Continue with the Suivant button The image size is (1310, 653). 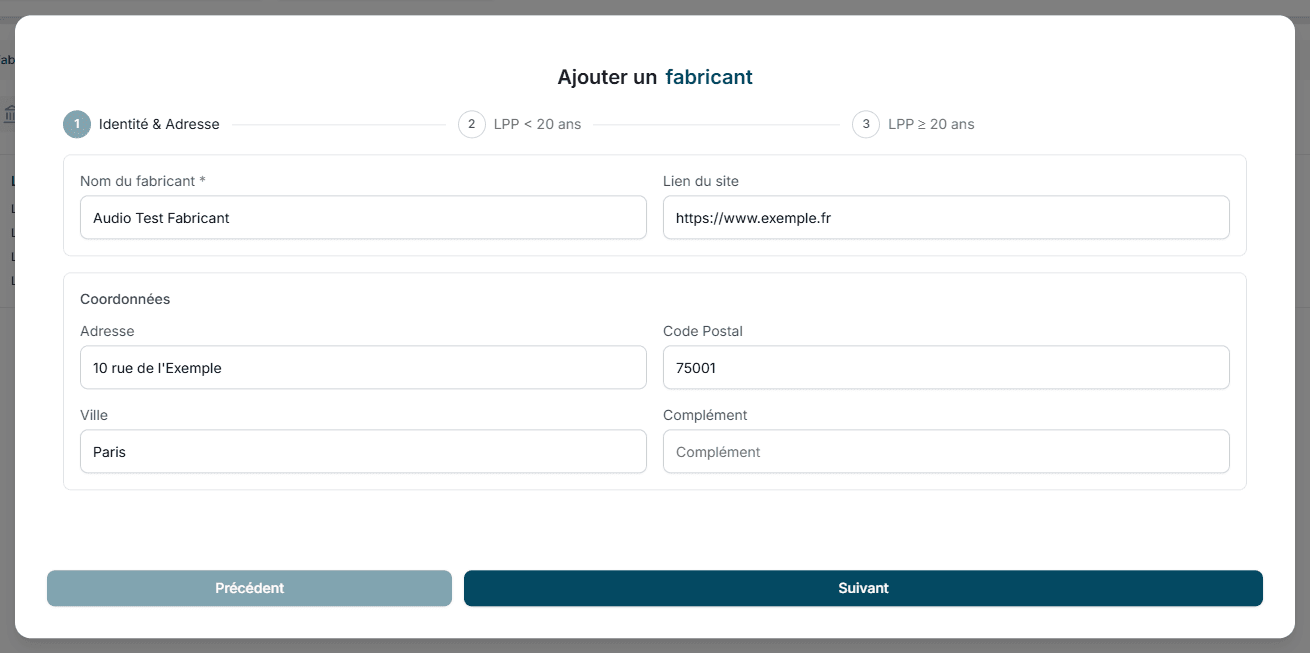pyautogui.click(x=863, y=588)
